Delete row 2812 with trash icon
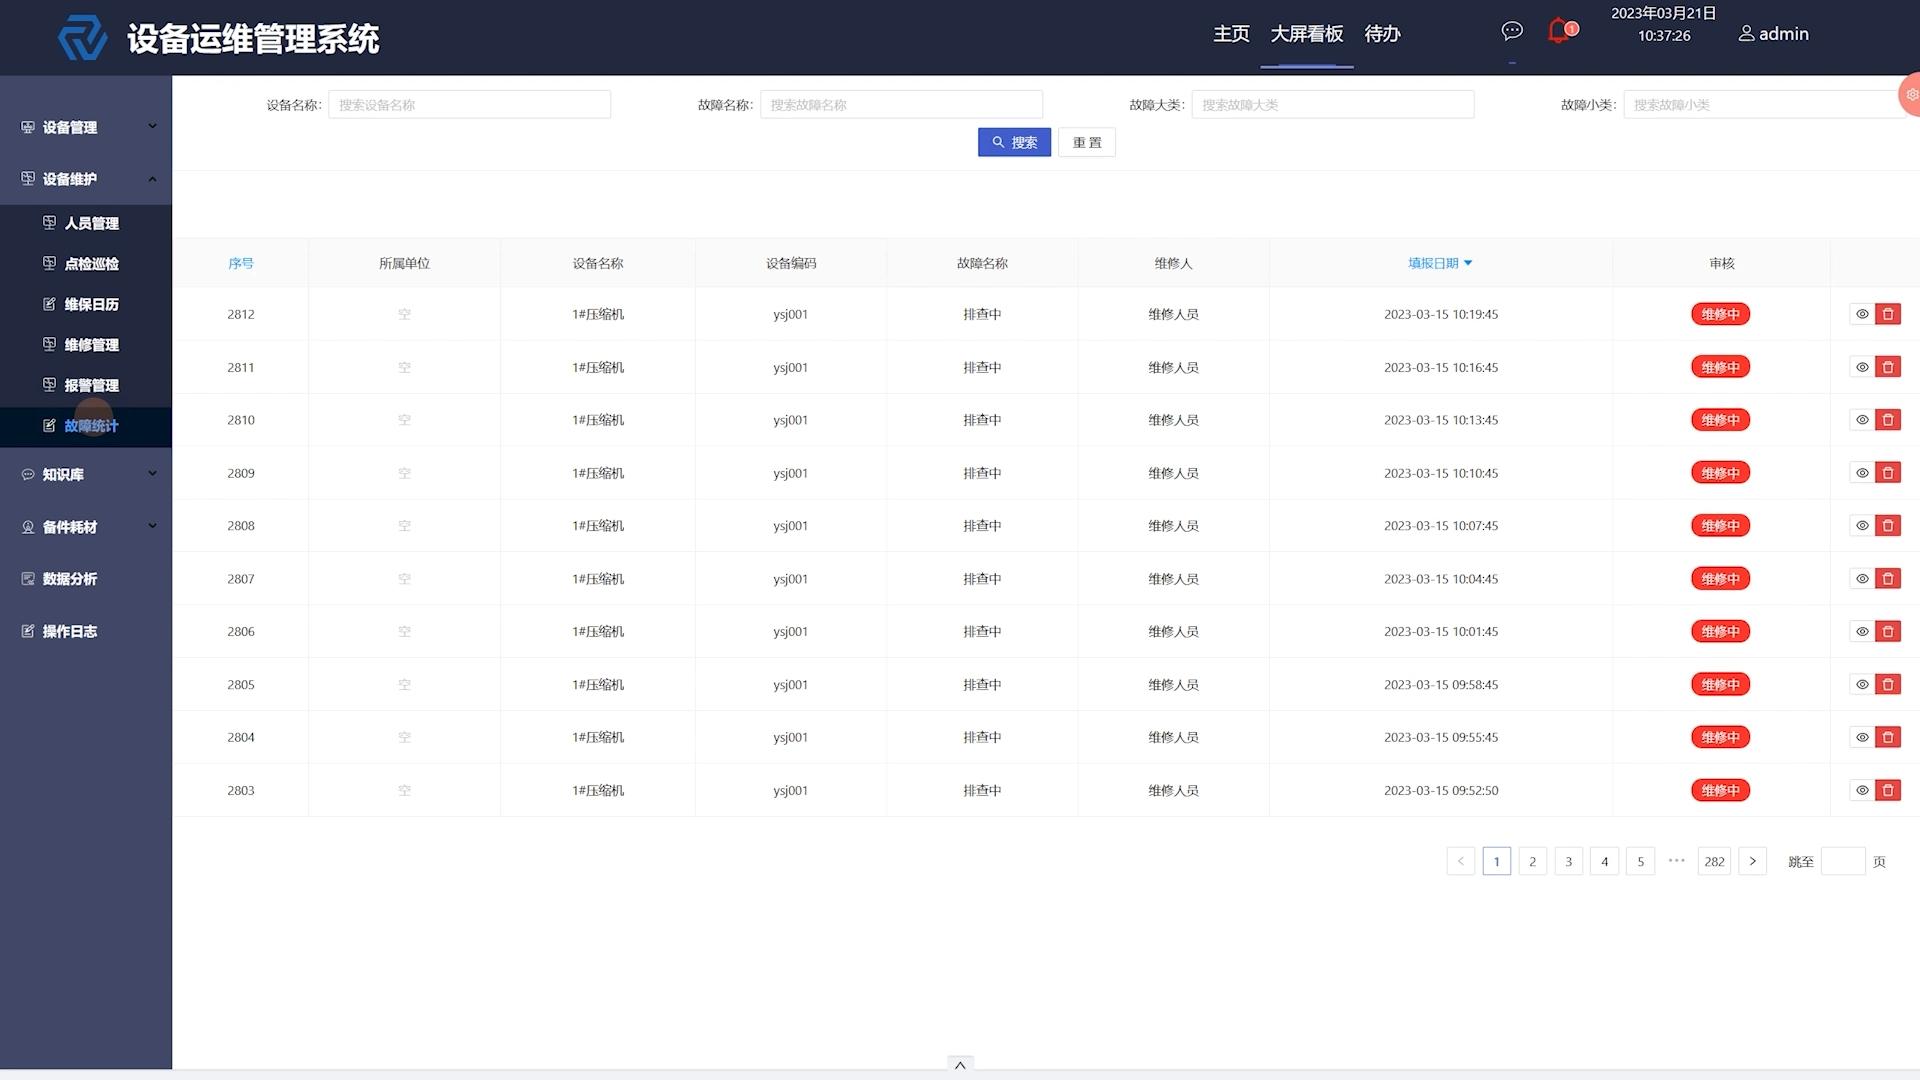Viewport: 1920px width, 1080px height. click(x=1888, y=314)
